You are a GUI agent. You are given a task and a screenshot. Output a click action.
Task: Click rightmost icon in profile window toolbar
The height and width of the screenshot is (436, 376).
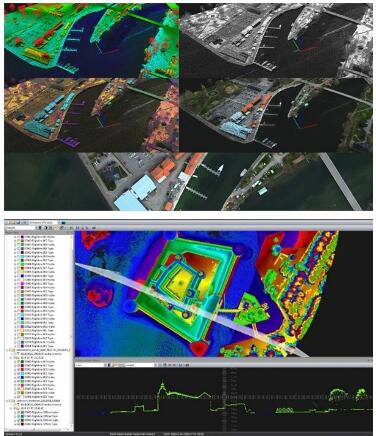187,365
